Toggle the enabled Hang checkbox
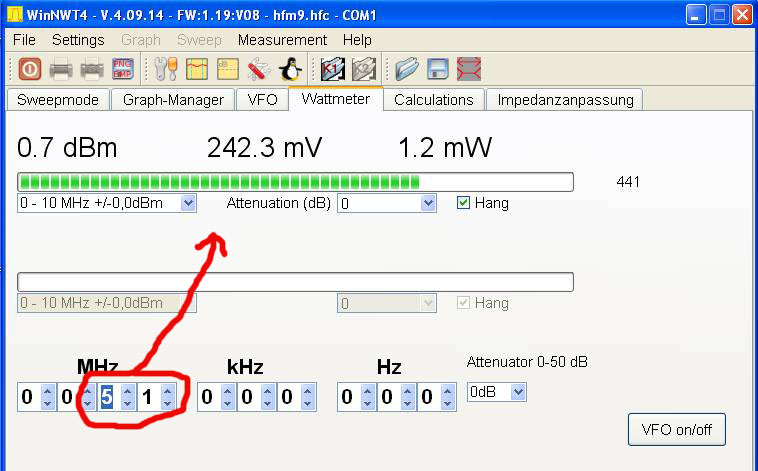758x471 pixels. [x=463, y=203]
